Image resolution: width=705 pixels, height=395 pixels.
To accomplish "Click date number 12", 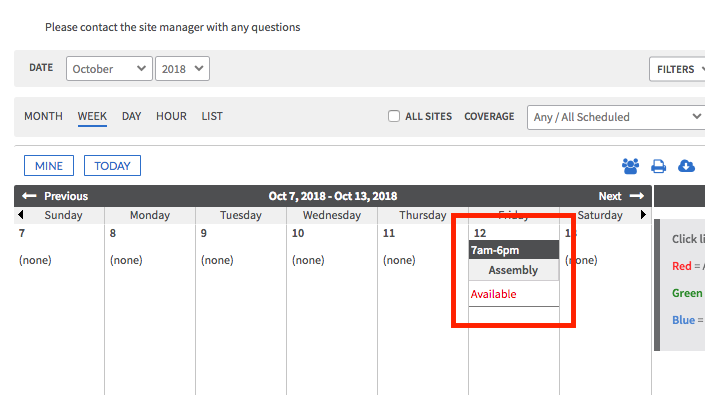I will (480, 233).
